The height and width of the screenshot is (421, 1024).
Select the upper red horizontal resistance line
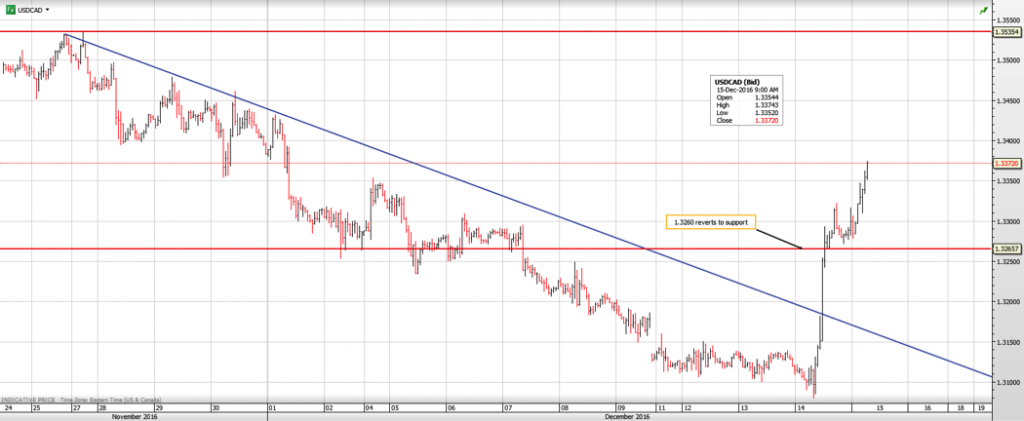pyautogui.click(x=500, y=31)
